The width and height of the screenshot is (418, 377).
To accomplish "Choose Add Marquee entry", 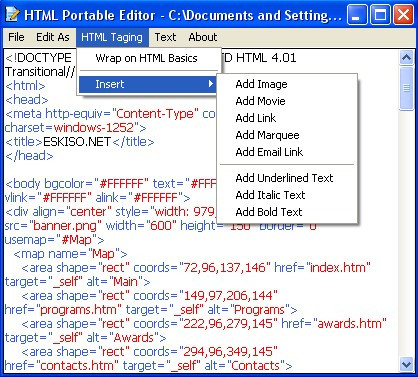I will (267, 135).
